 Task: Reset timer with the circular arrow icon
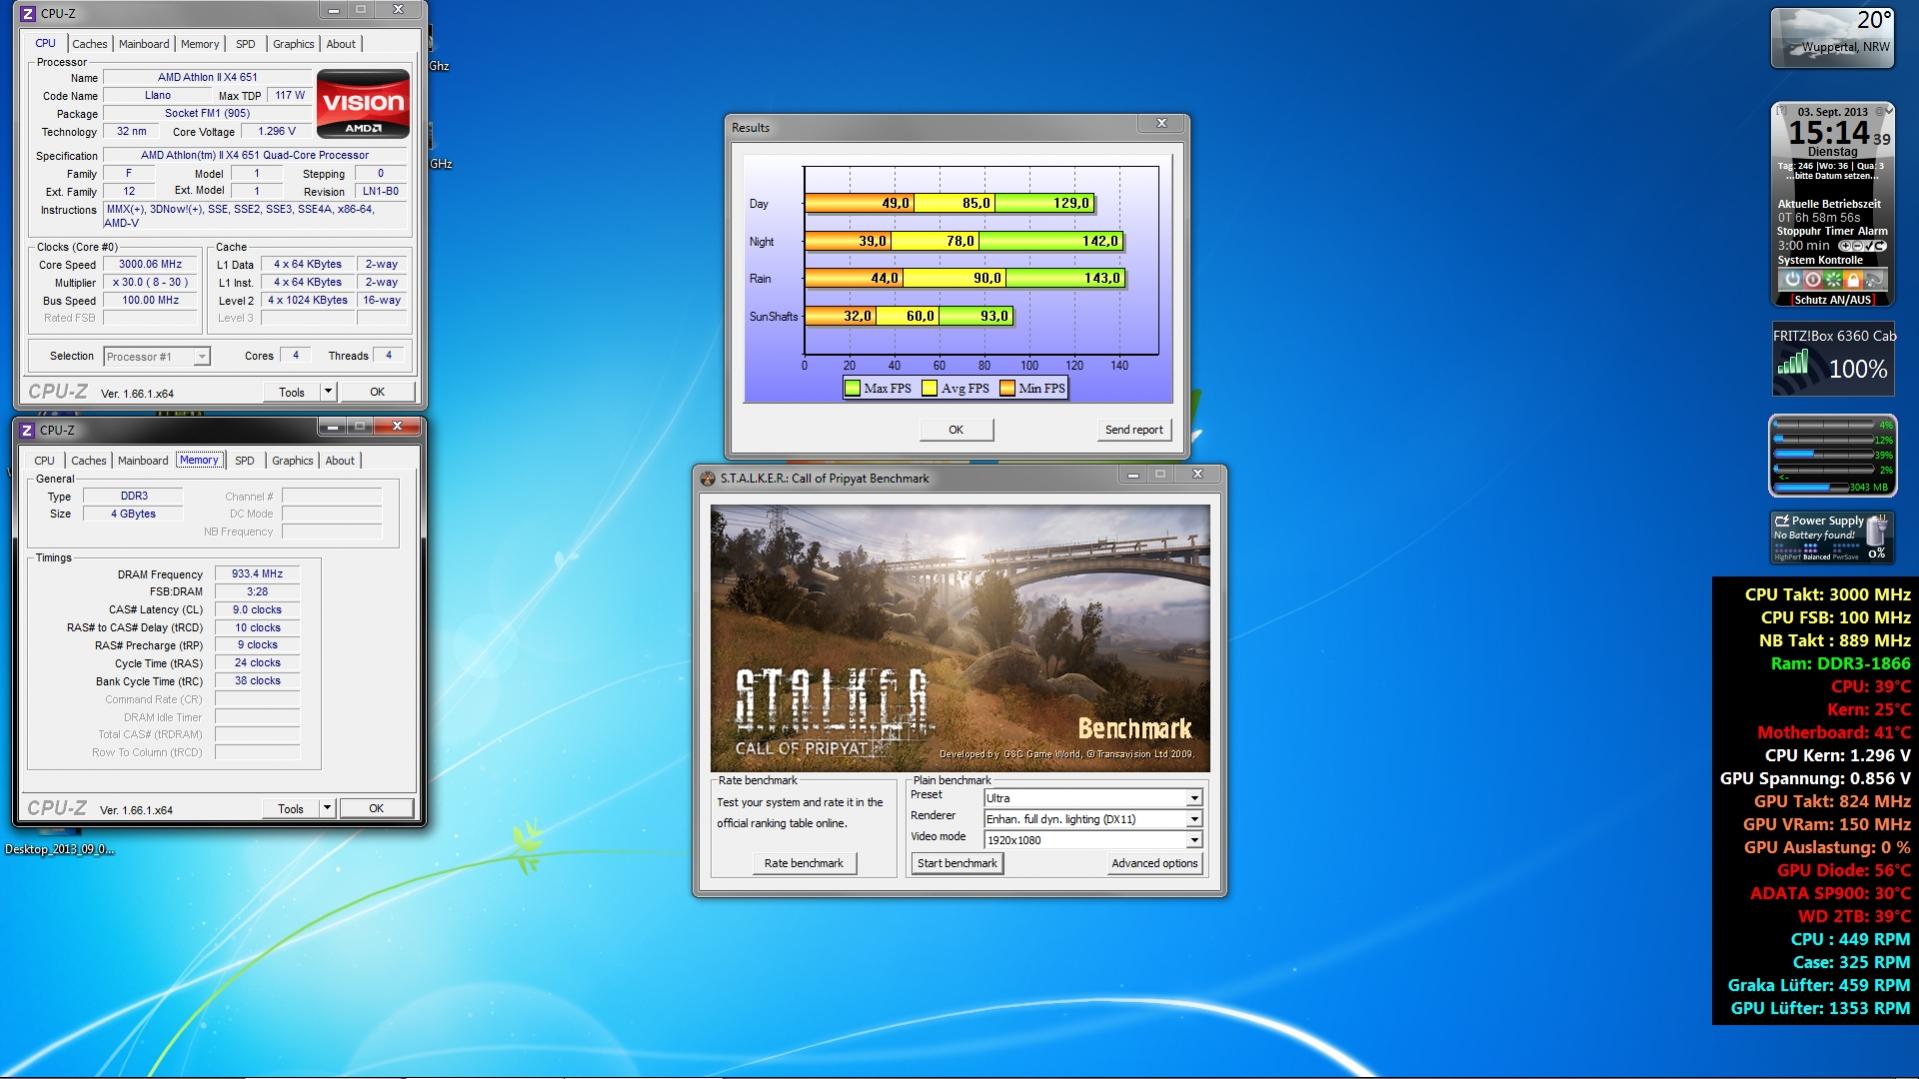(1880, 246)
